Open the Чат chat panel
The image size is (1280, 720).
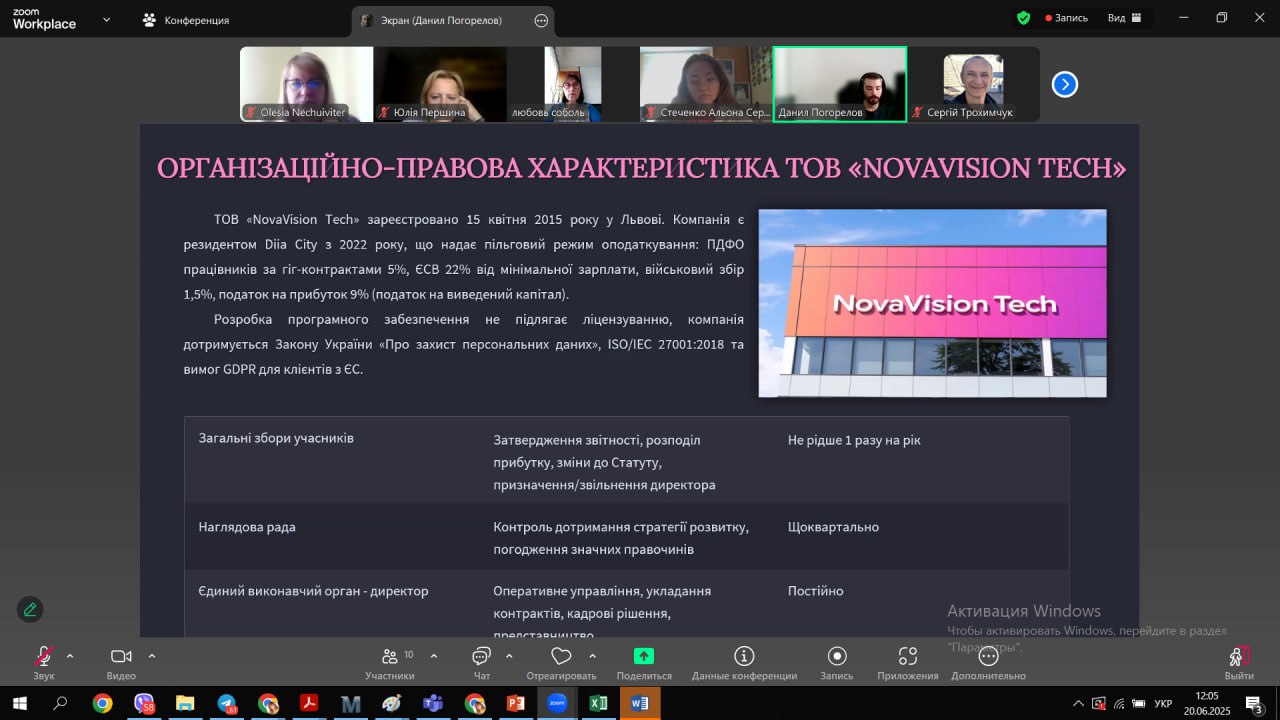(481, 662)
